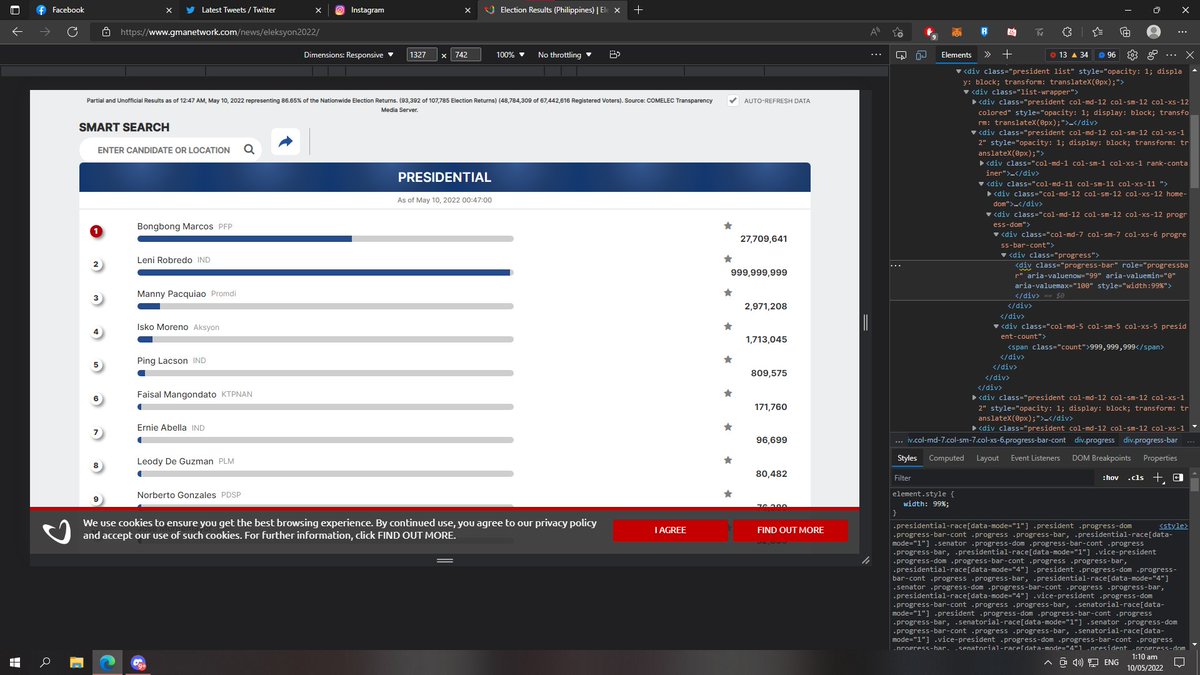The height and width of the screenshot is (675, 1200).
Task: Click the blue share arrow icon
Action: coord(285,143)
